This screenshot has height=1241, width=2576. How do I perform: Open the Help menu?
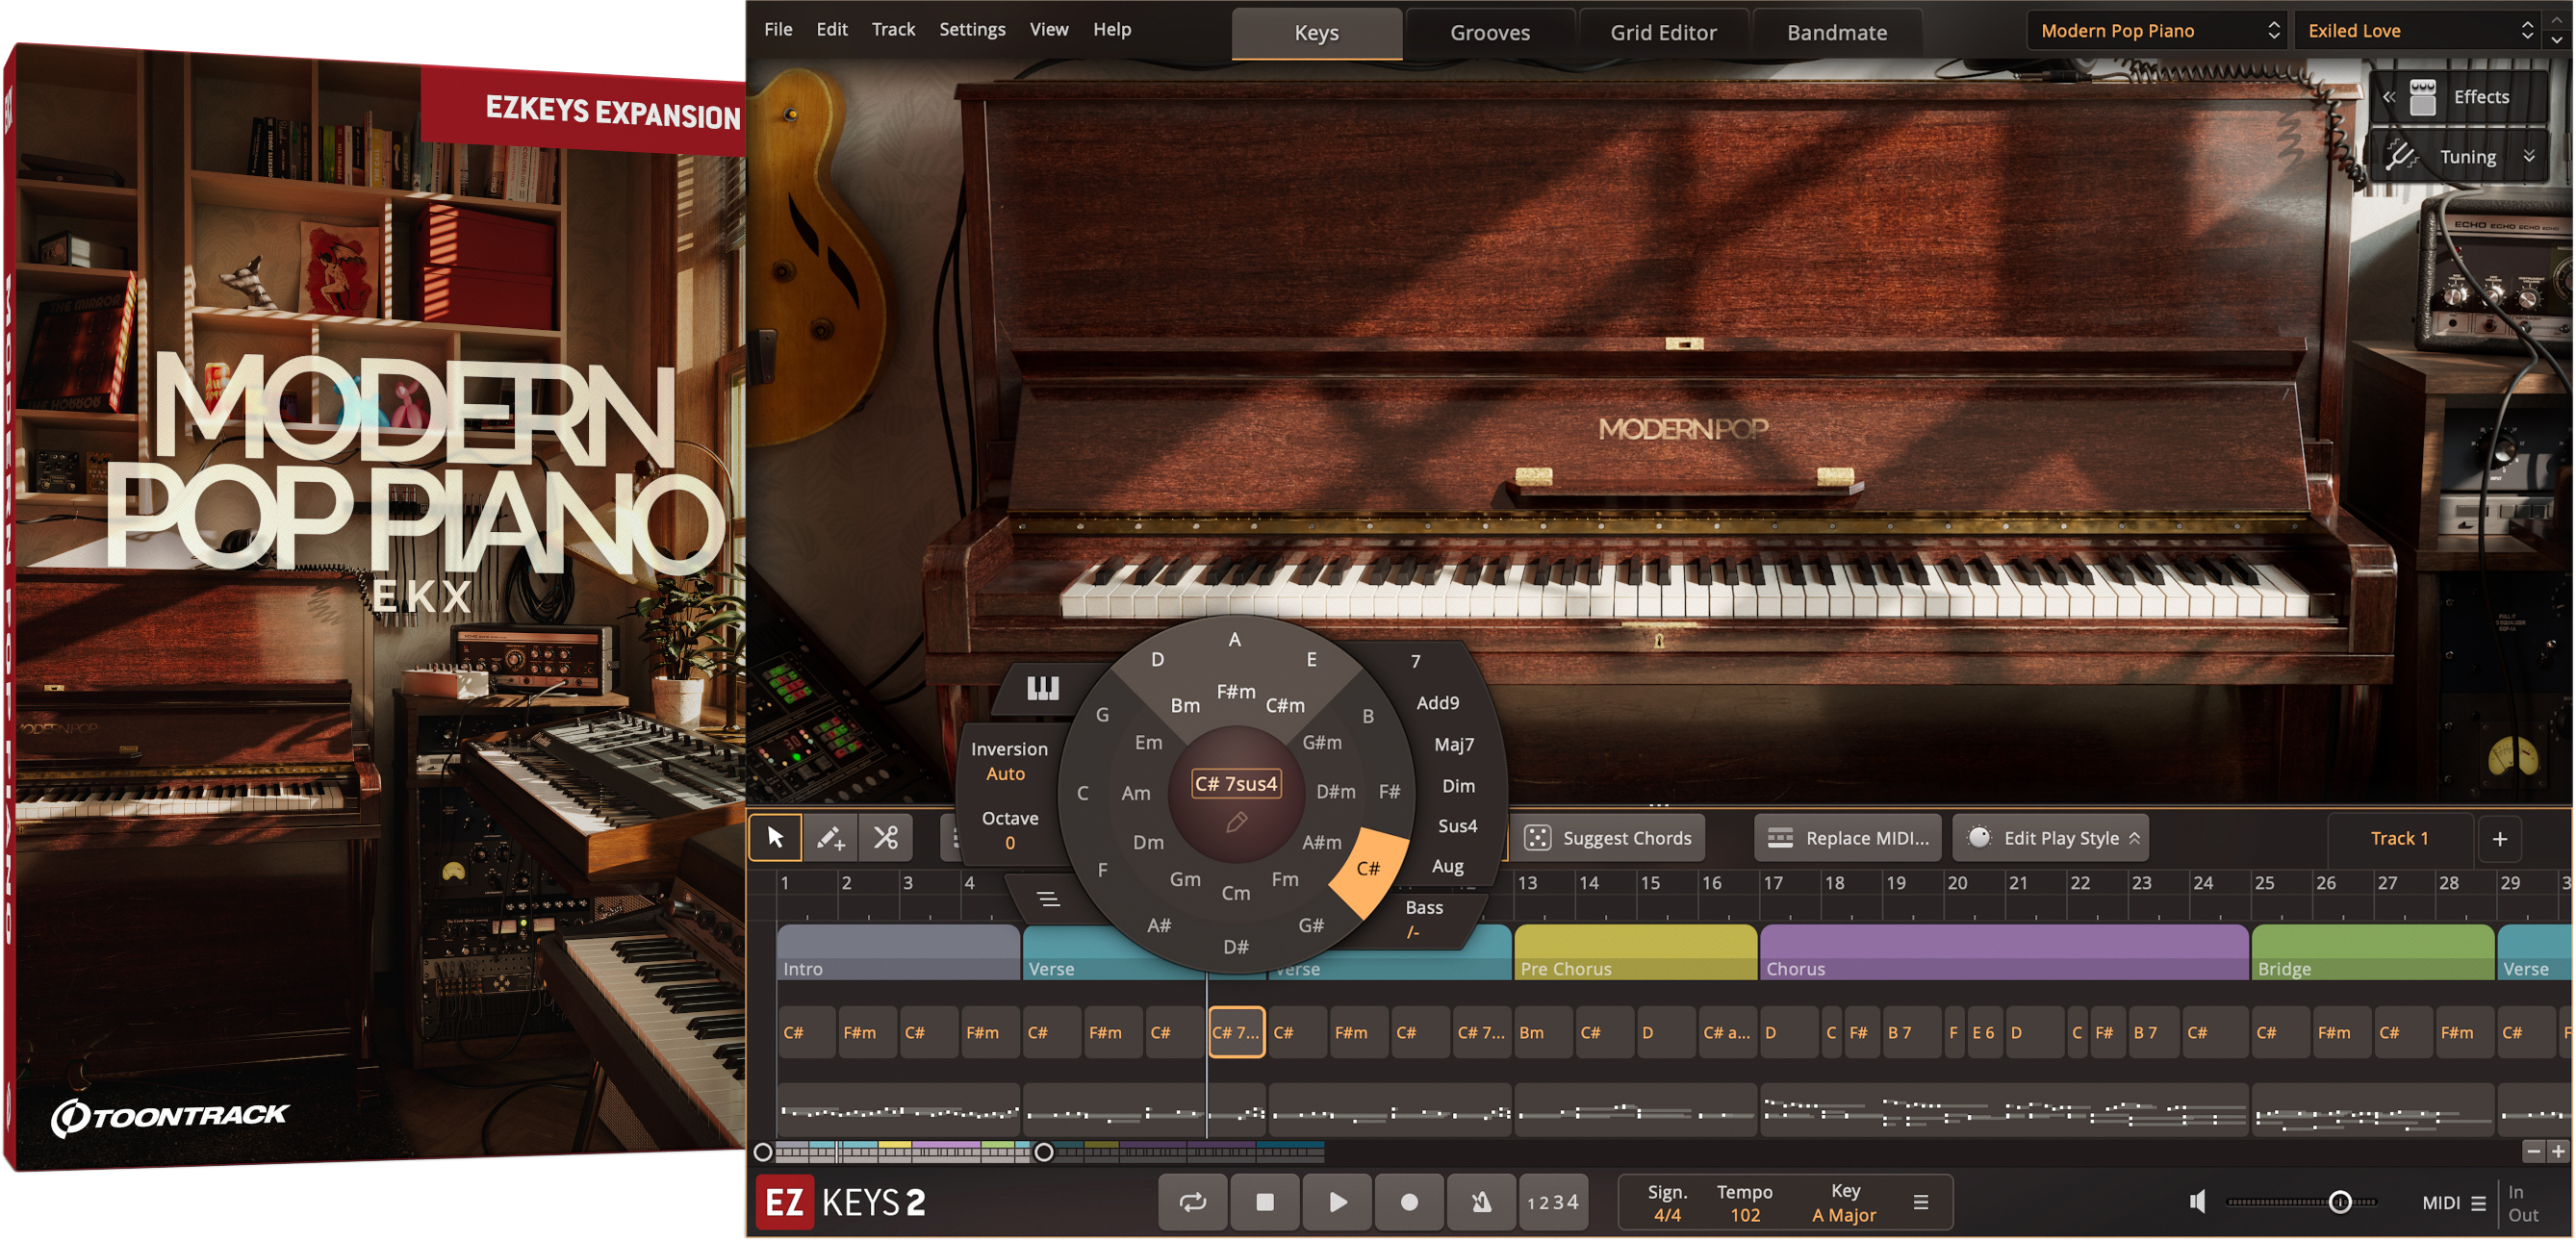[x=1112, y=29]
